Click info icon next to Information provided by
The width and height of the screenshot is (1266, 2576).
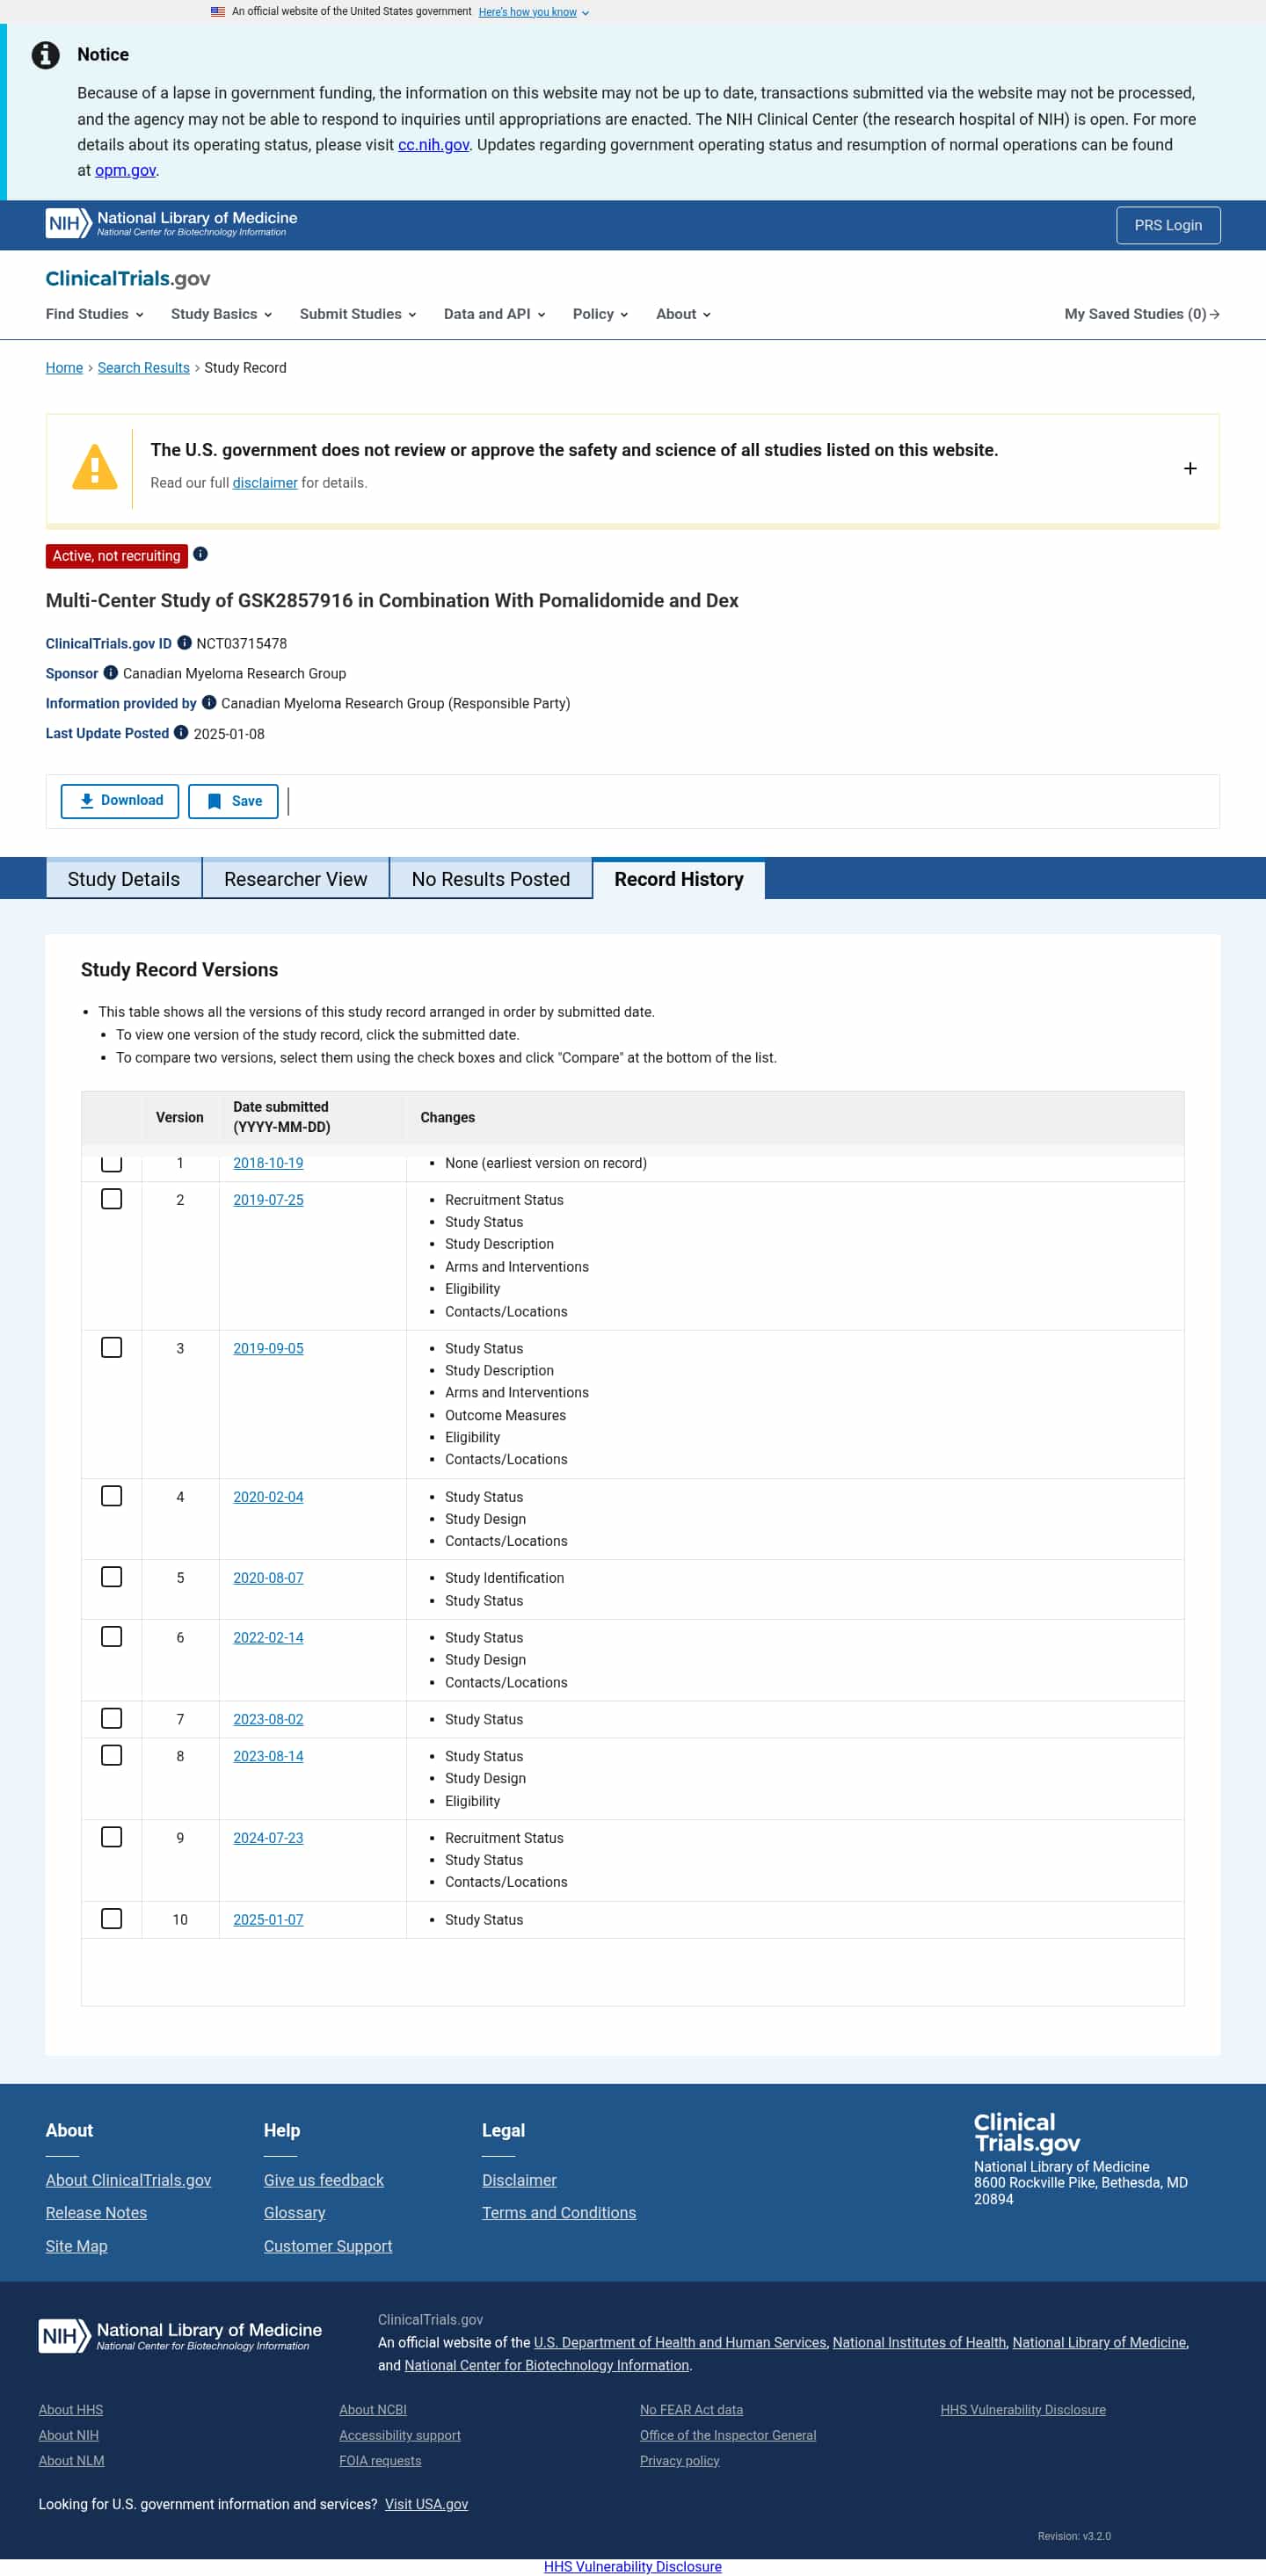tap(209, 703)
